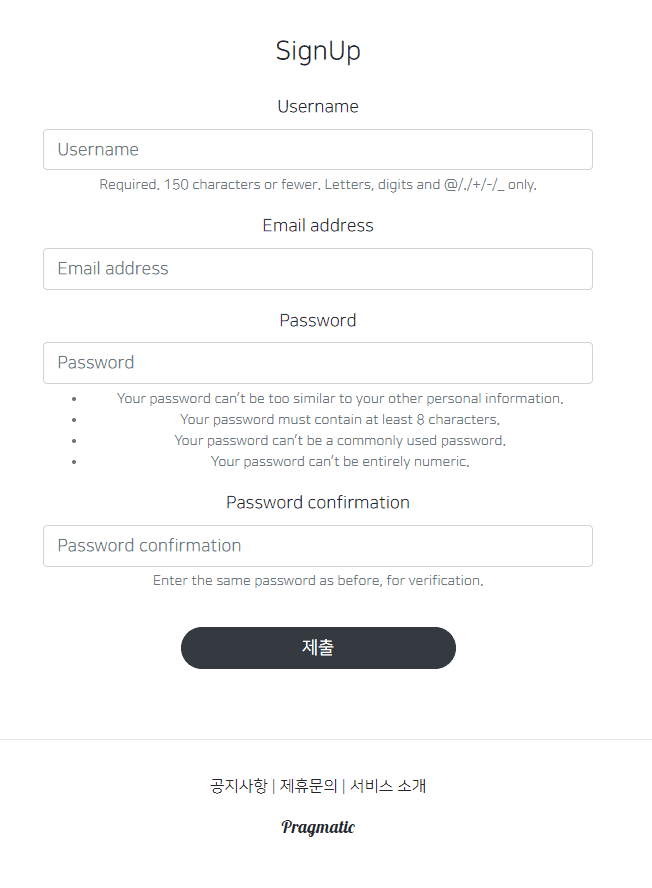
Task: Click the Username input field
Action: point(318,150)
